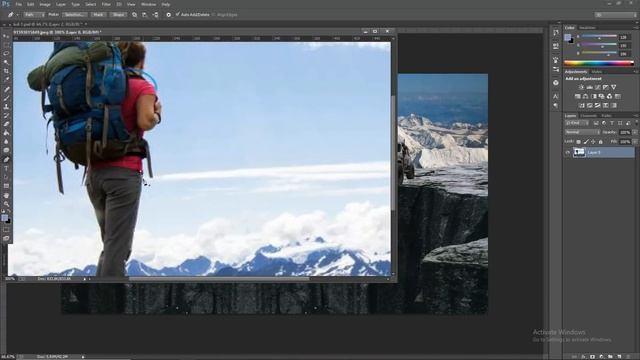Add a Levels adjustment
The image size is (640, 360).
589,87
